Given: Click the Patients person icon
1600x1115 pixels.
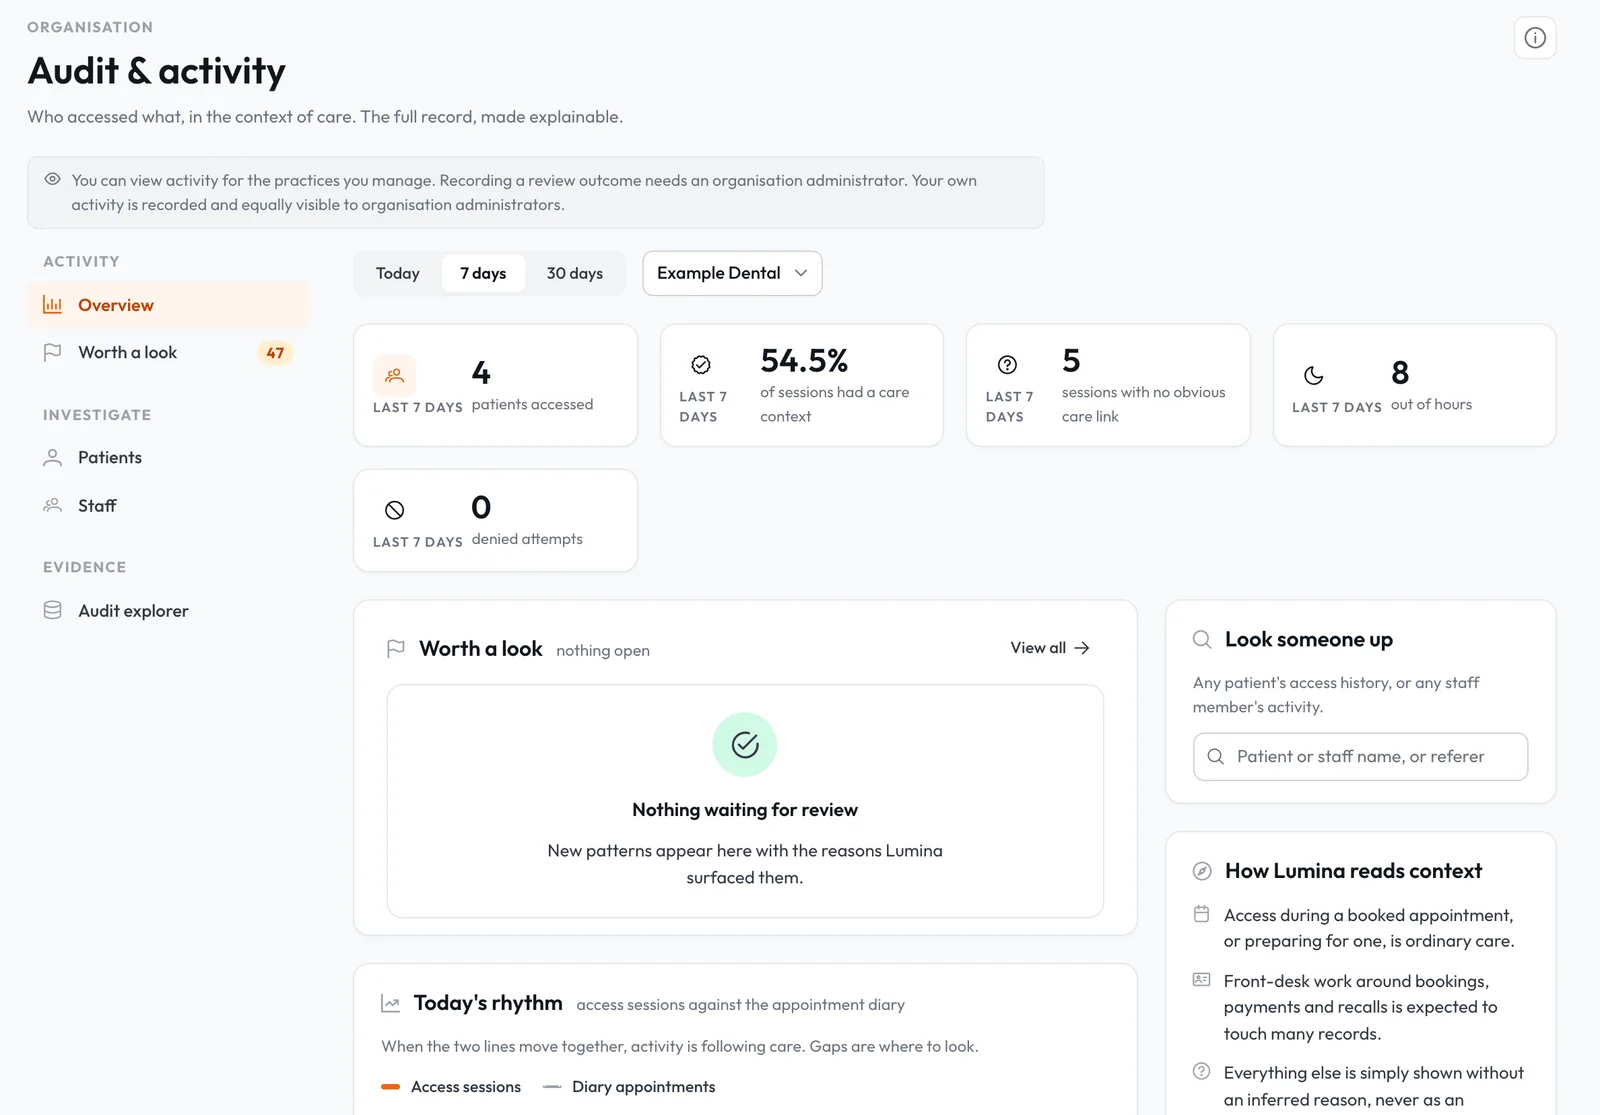Looking at the screenshot, I should pos(53,457).
